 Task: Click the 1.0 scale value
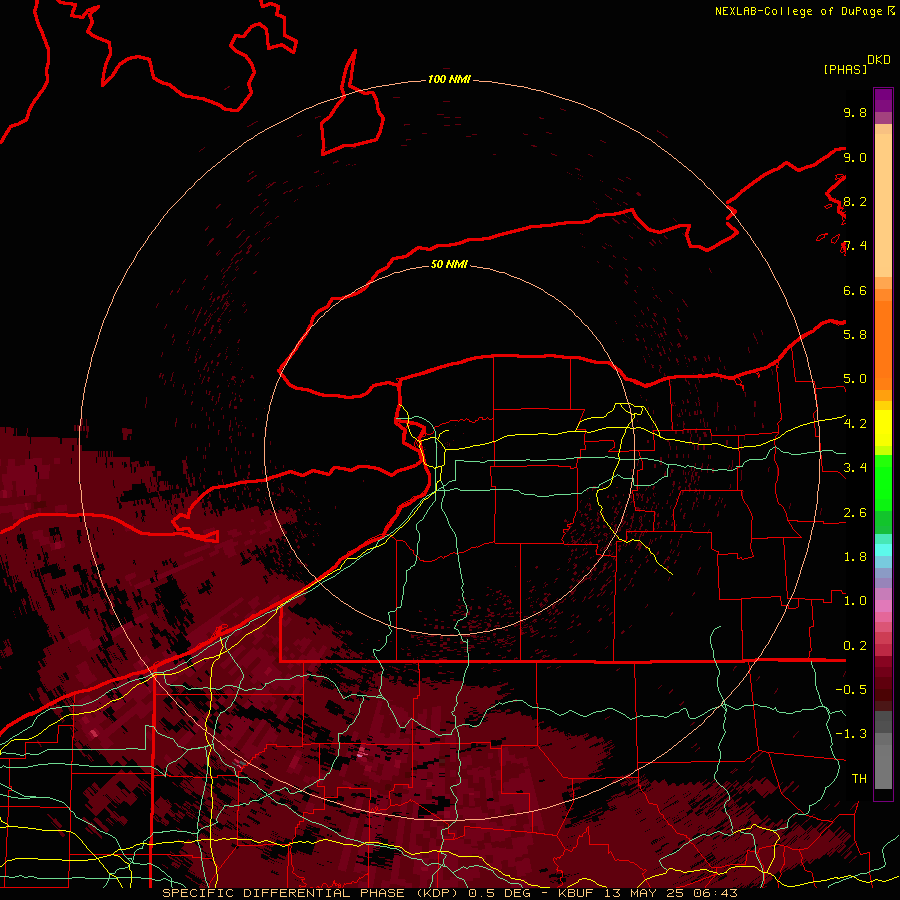[x=855, y=601]
